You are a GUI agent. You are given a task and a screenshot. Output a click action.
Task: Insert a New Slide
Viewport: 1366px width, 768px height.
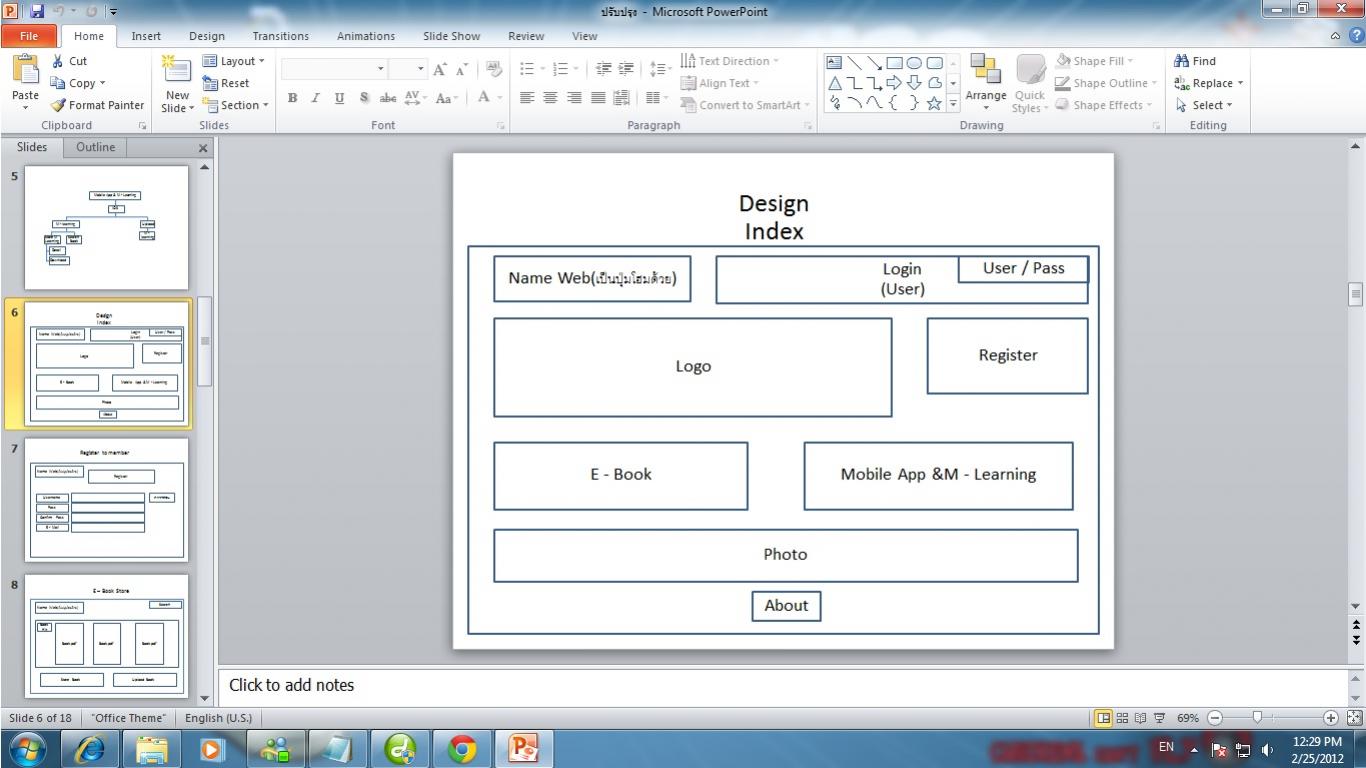[177, 83]
